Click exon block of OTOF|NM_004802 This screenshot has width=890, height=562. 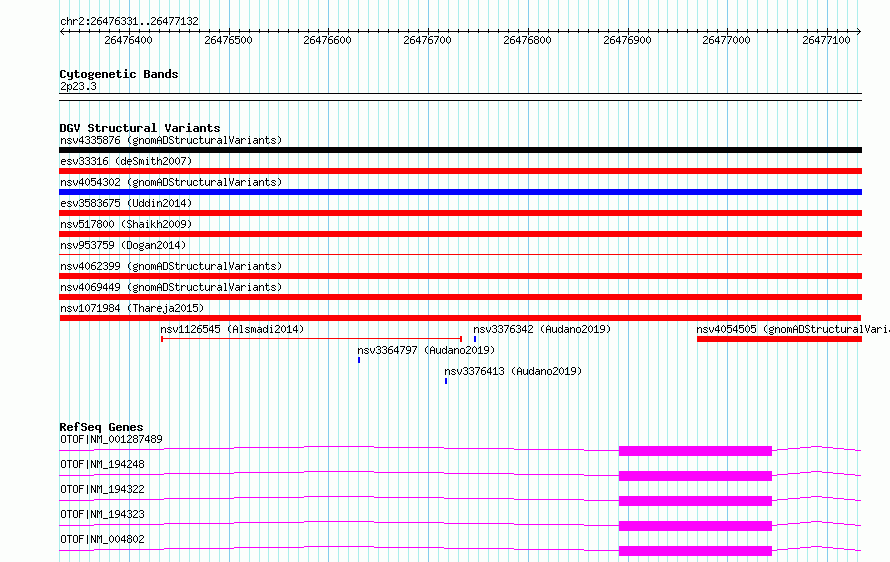pos(695,551)
